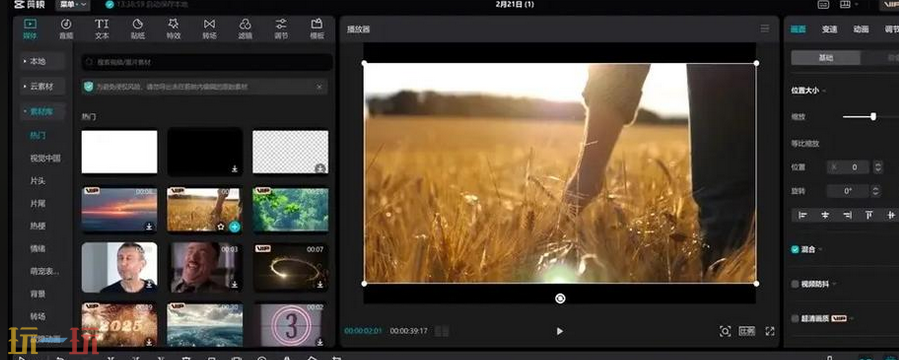Select the 片尾 outro category

coord(38,204)
